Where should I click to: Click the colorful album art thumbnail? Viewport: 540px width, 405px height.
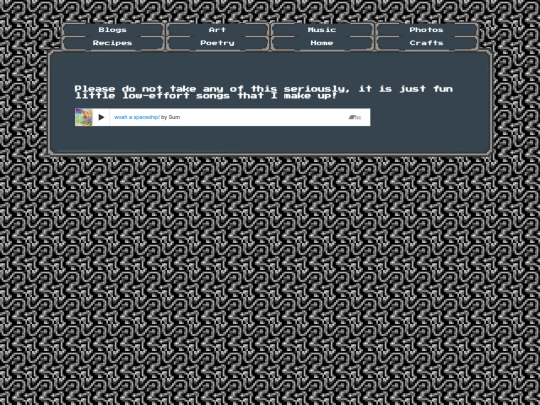[x=84, y=117]
